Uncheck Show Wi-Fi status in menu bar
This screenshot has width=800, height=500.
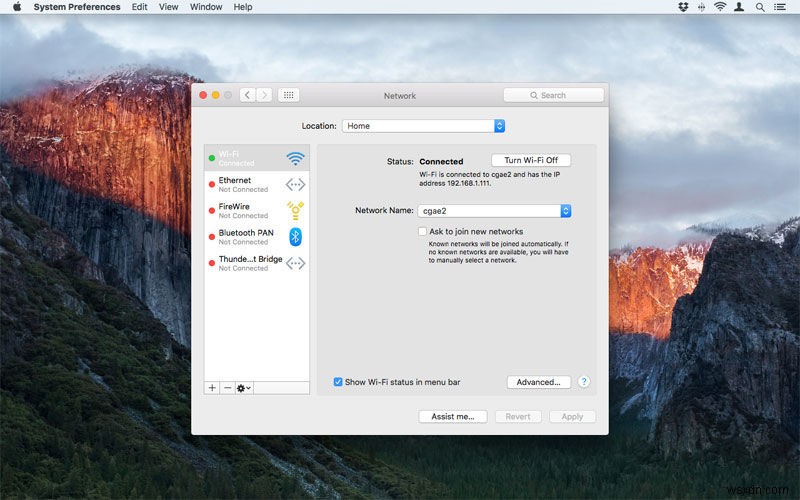pyautogui.click(x=338, y=382)
